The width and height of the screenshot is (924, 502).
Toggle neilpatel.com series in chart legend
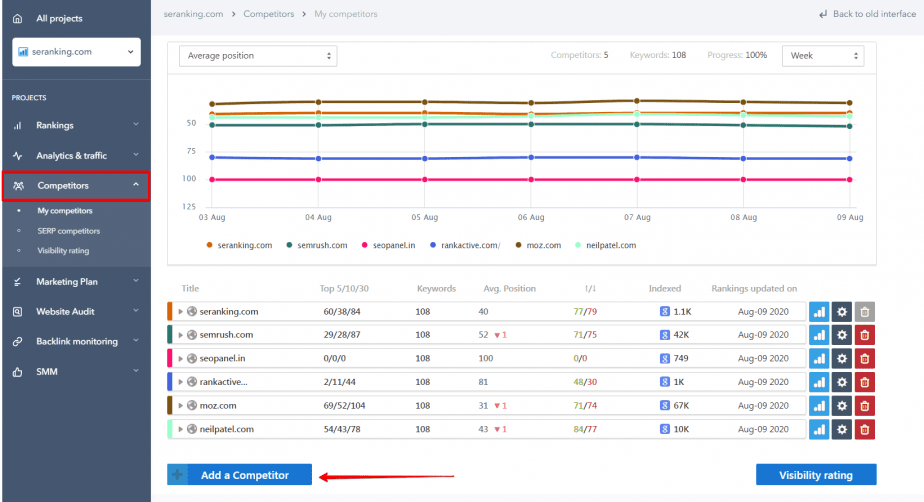tap(605, 245)
